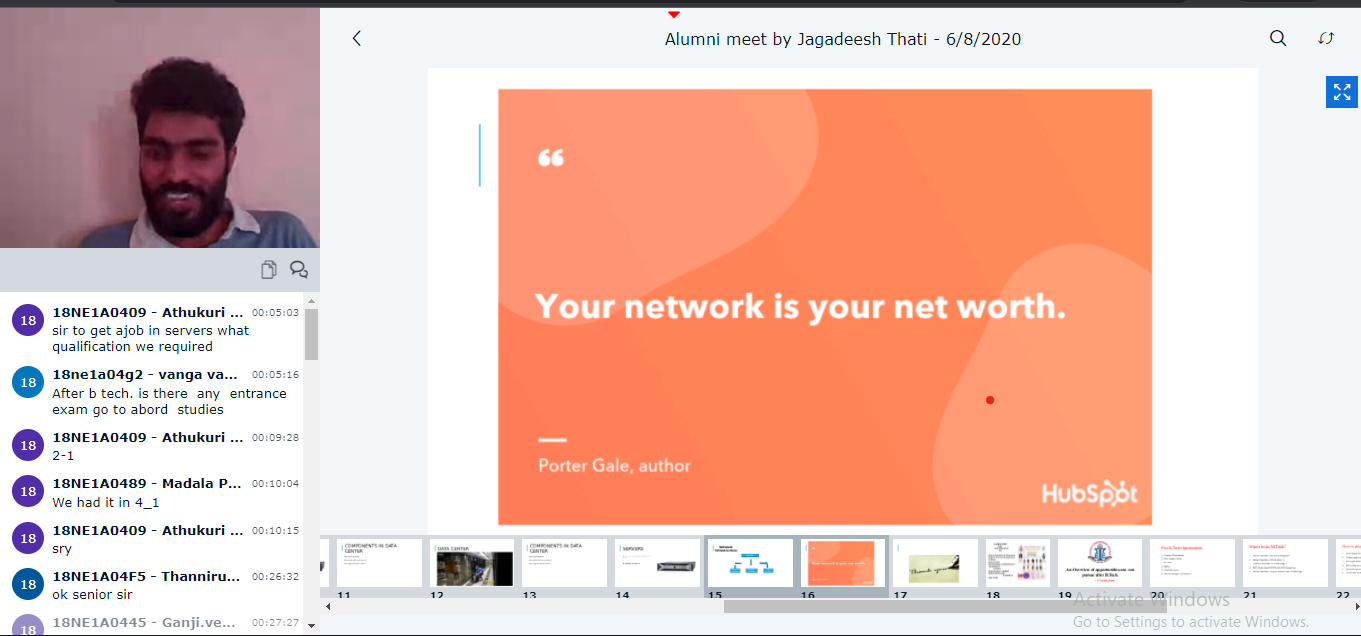Select slide 18 thumbnail
The height and width of the screenshot is (636, 1361).
coord(1017,563)
